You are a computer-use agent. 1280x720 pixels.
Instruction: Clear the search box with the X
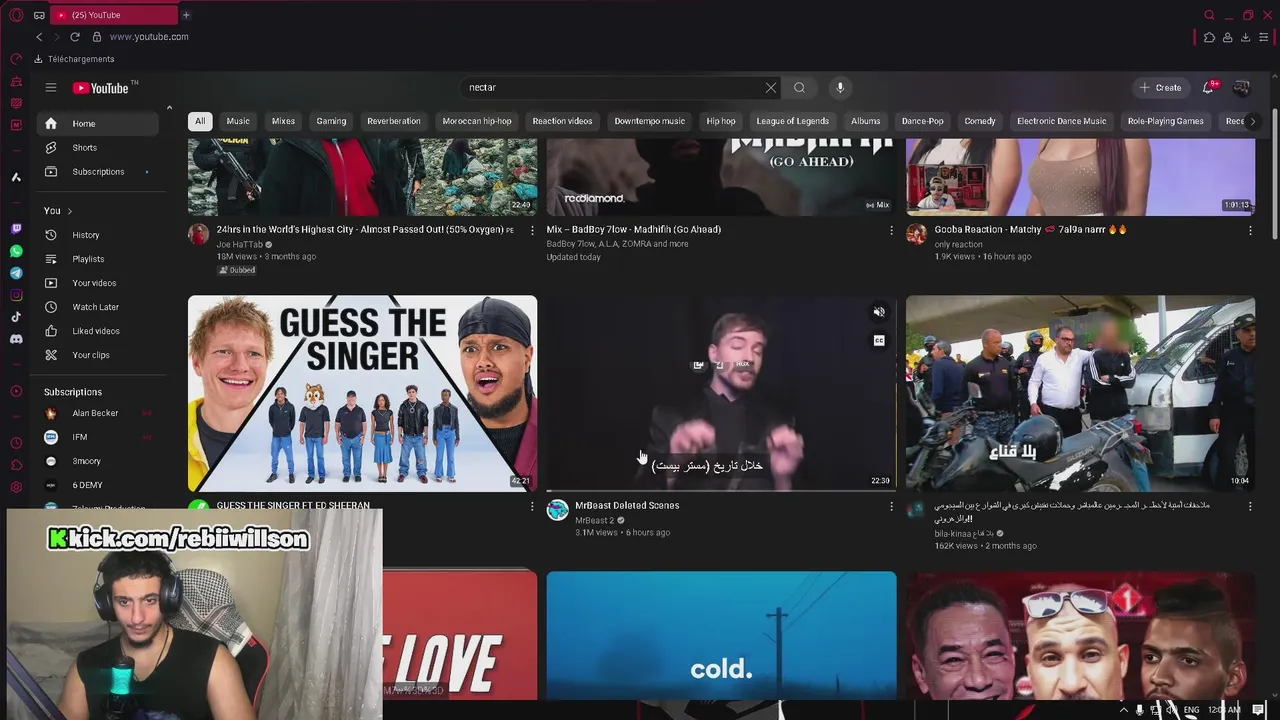click(771, 88)
